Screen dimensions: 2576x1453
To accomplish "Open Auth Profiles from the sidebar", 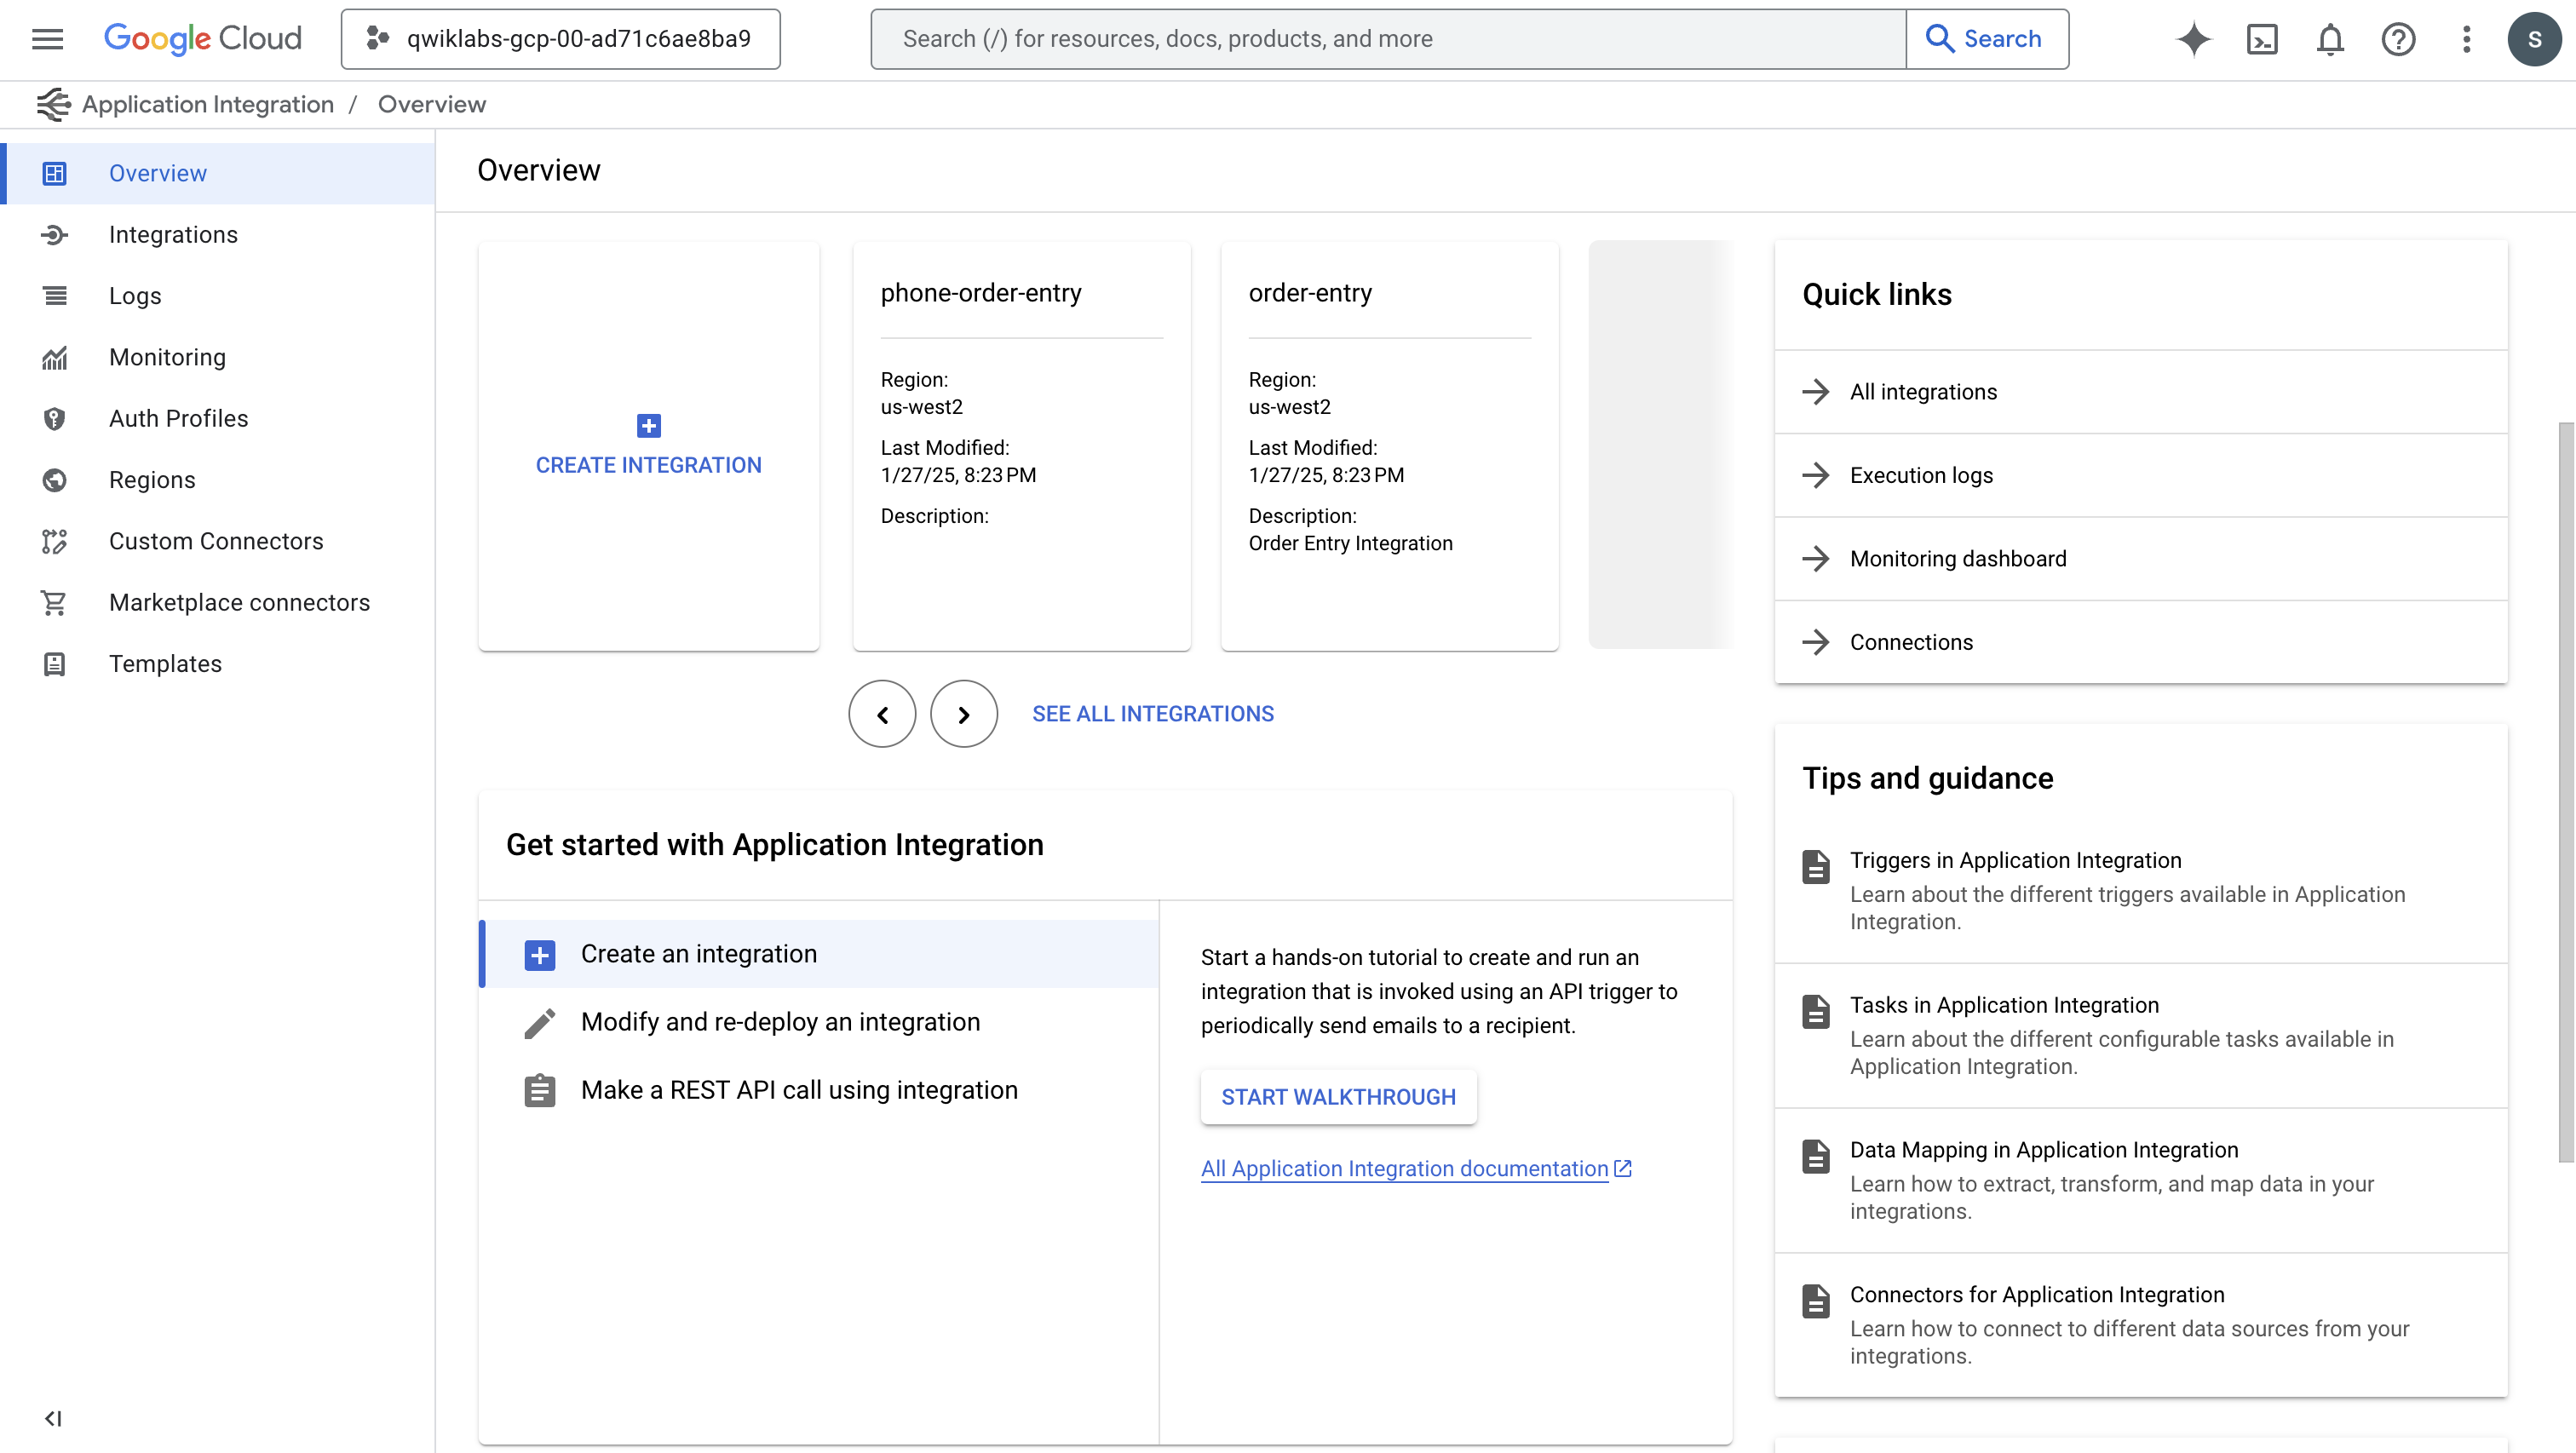I will (177, 418).
